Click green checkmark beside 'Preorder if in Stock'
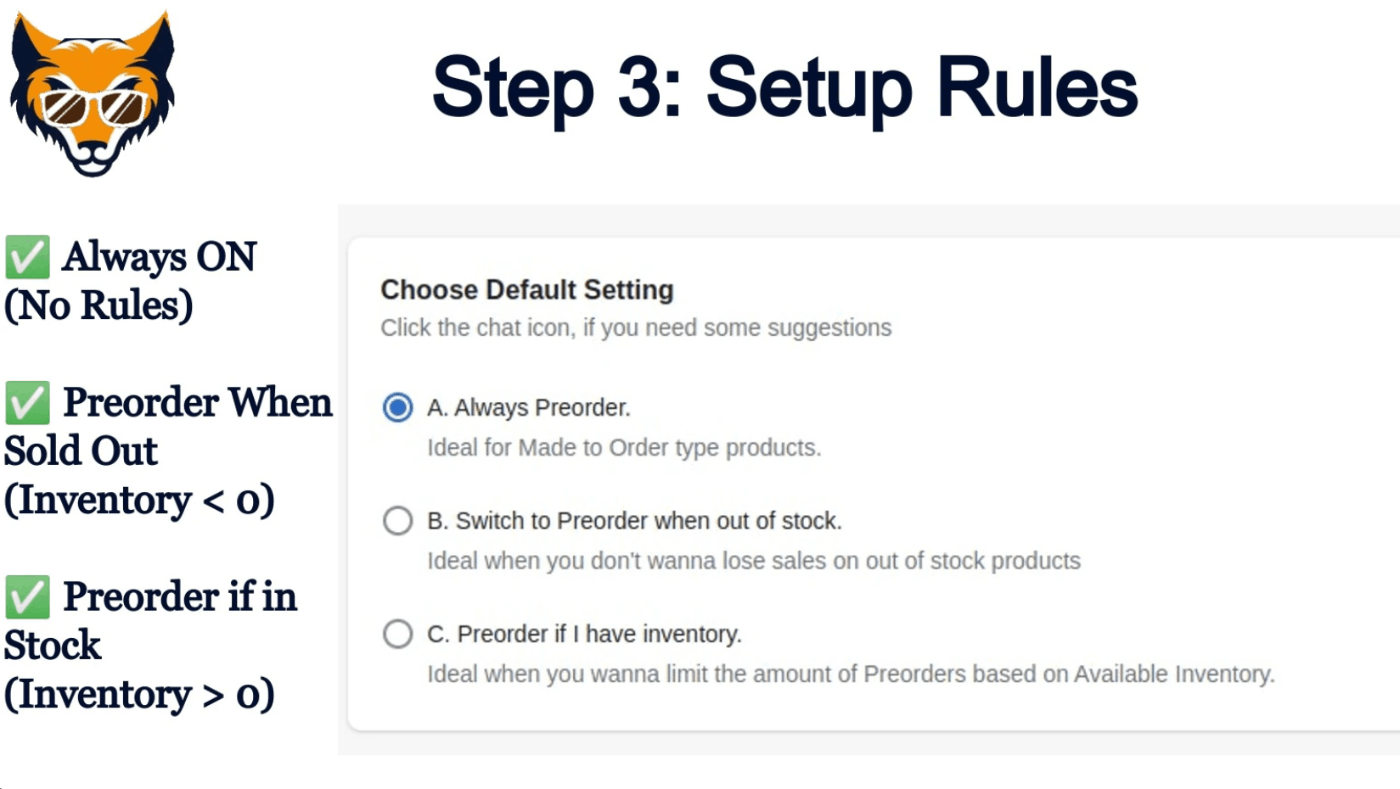The image size is (1400, 789). click(x=27, y=598)
